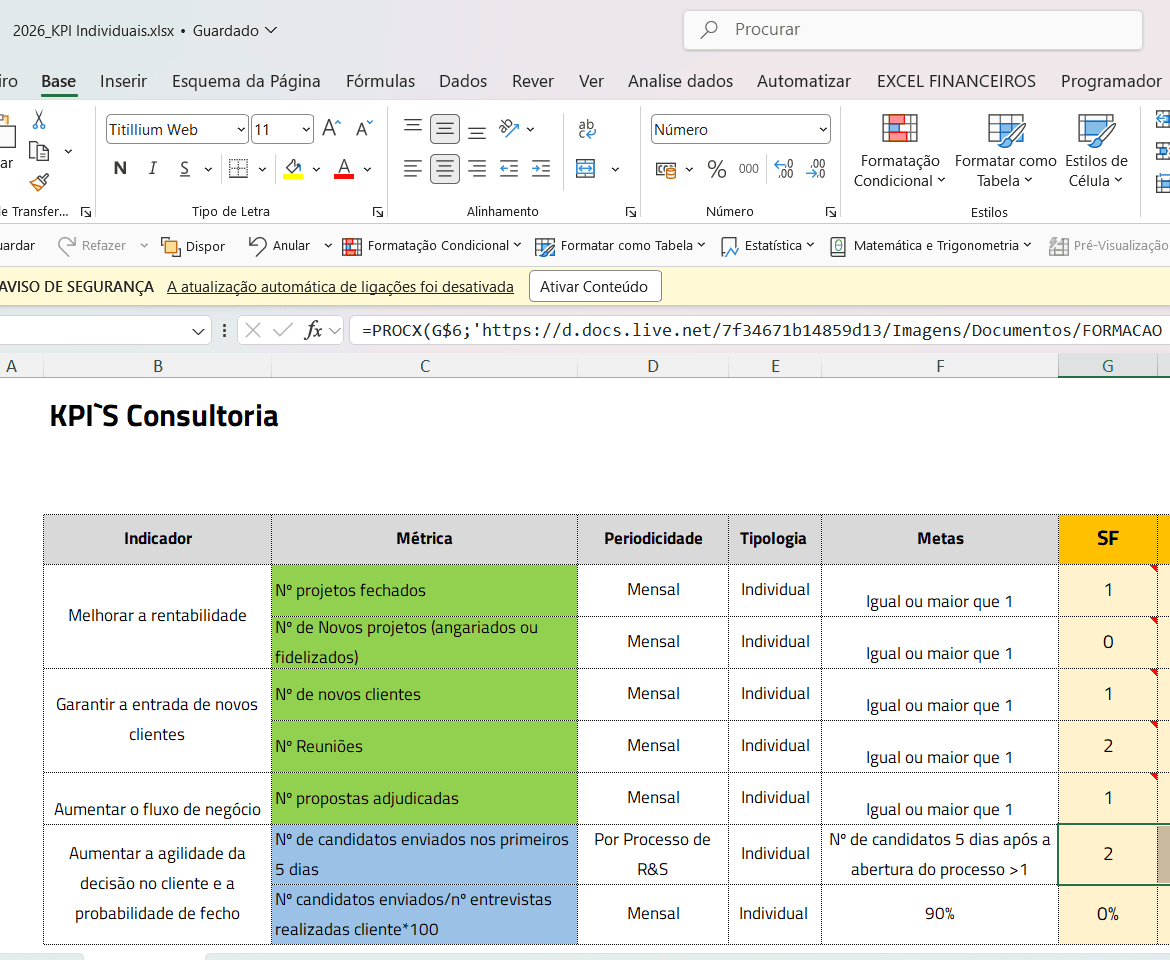
Task: Align text left icon
Action: point(413,169)
